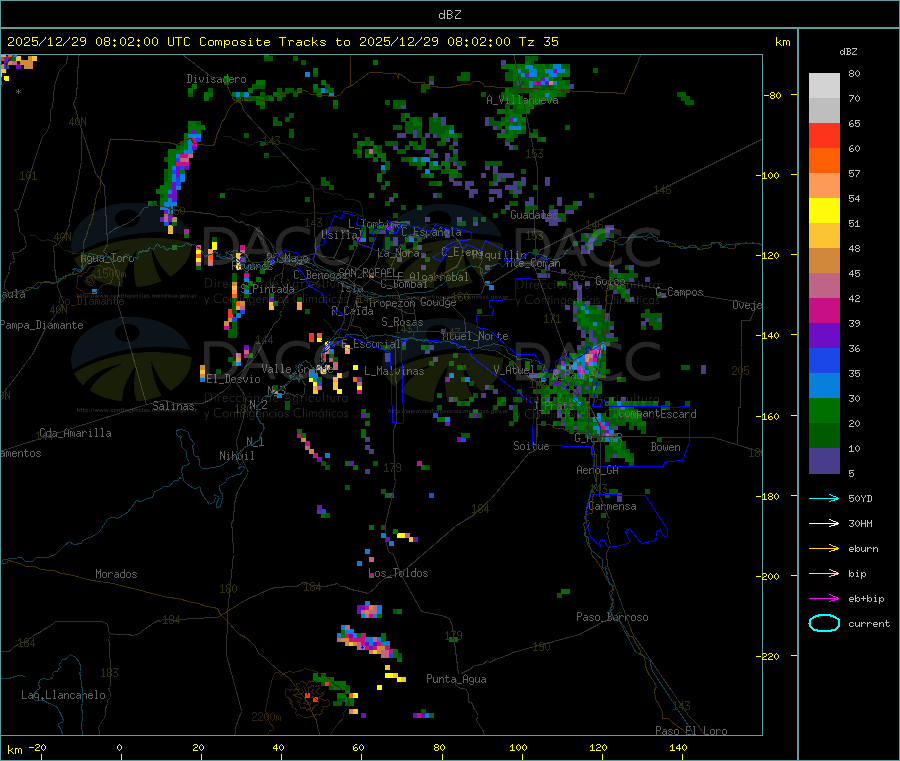Viewport: 900px width, 761px height.
Task: Click the cyan 50YD arrow legend icon
Action: click(824, 498)
